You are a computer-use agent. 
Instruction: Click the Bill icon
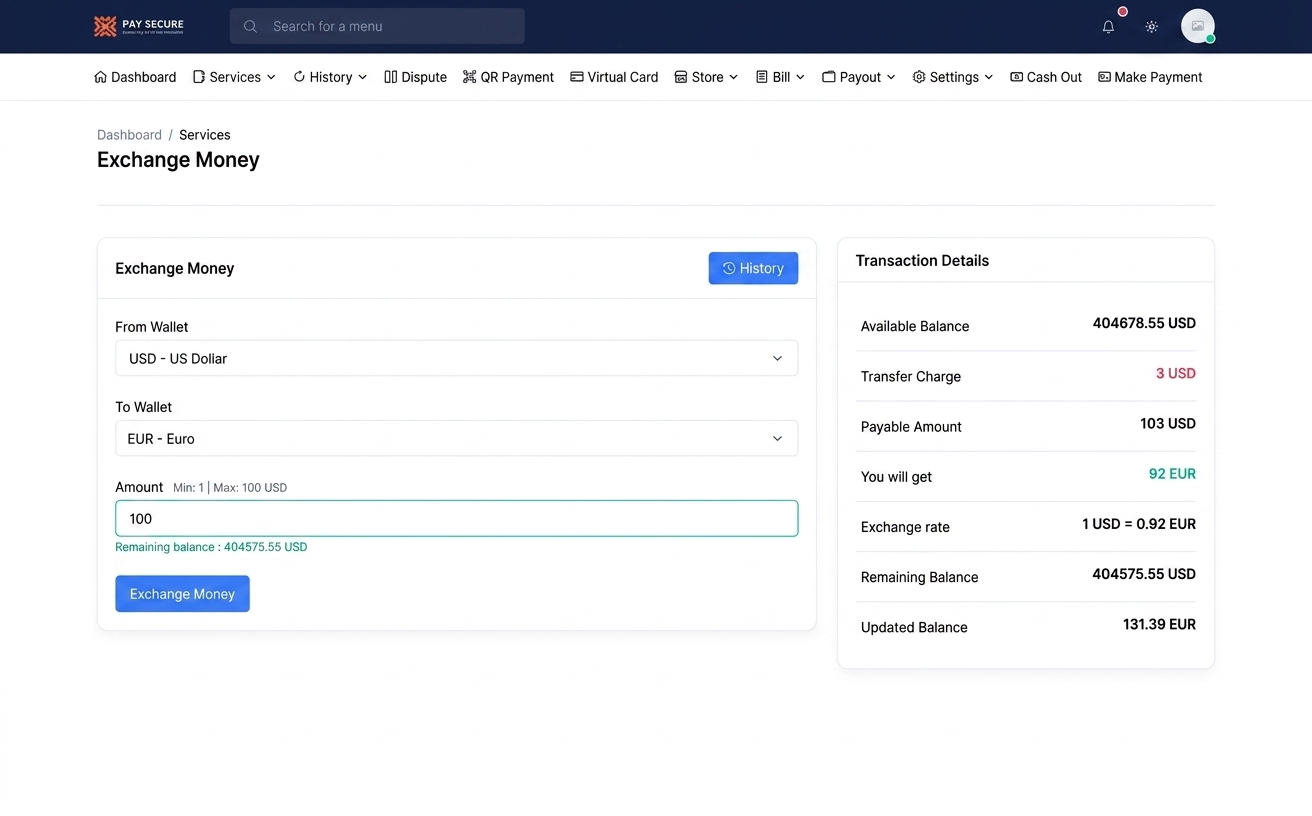[762, 77]
